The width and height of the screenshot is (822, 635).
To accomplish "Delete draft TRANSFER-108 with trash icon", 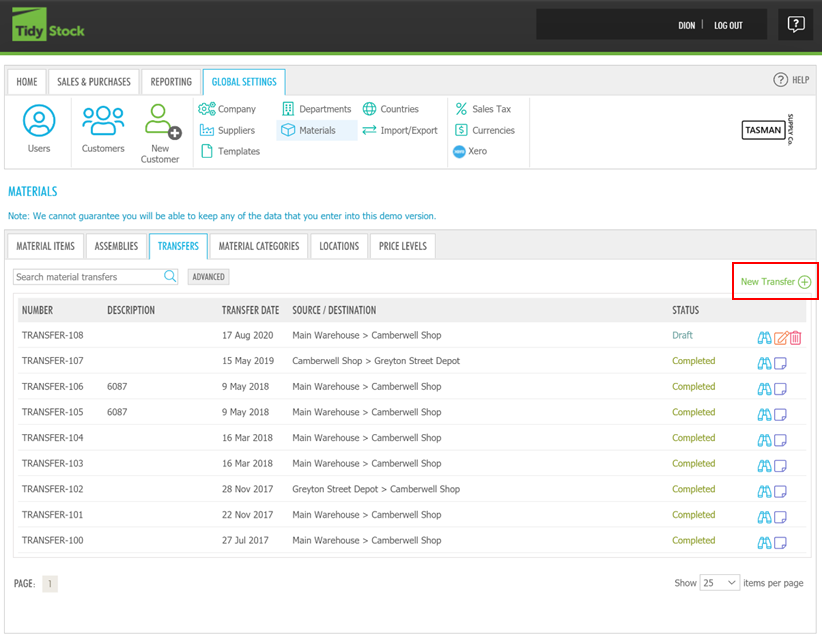I will pyautogui.click(x=796, y=337).
